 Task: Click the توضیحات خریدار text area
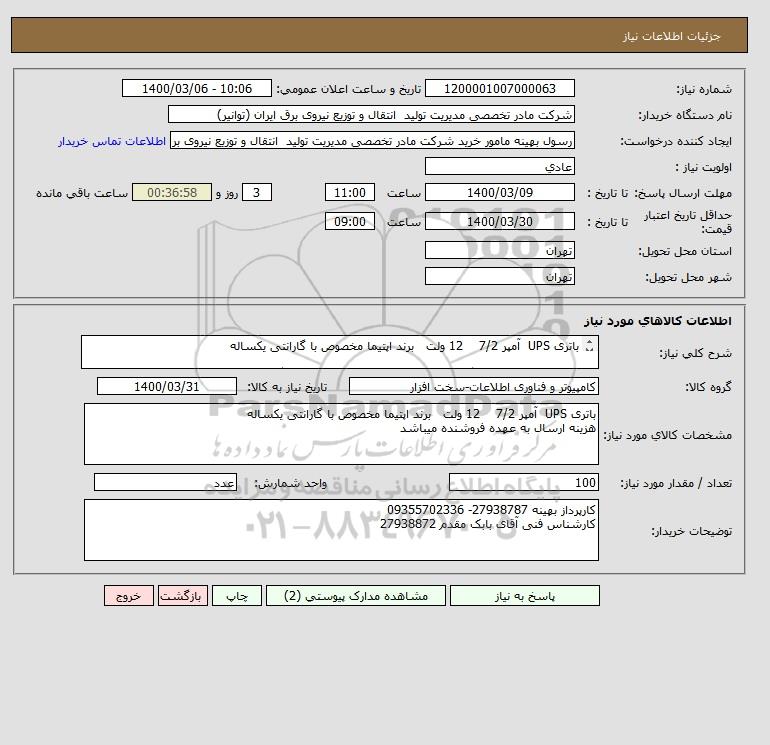[x=341, y=530]
